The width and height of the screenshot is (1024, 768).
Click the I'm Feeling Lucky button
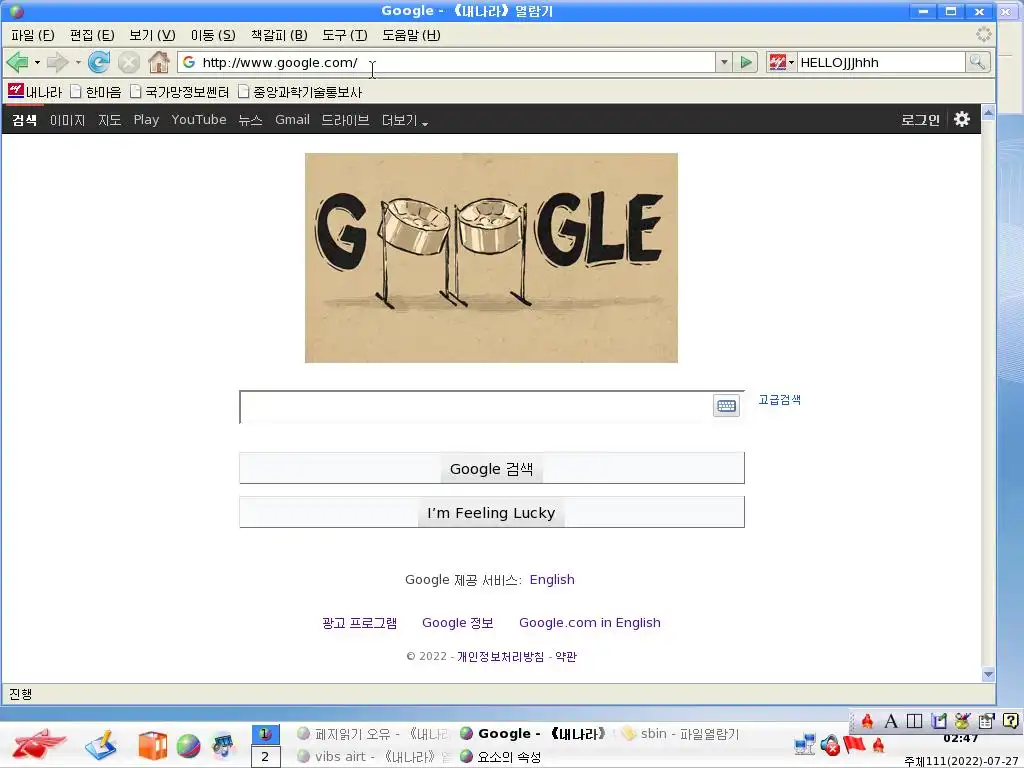pos(492,512)
